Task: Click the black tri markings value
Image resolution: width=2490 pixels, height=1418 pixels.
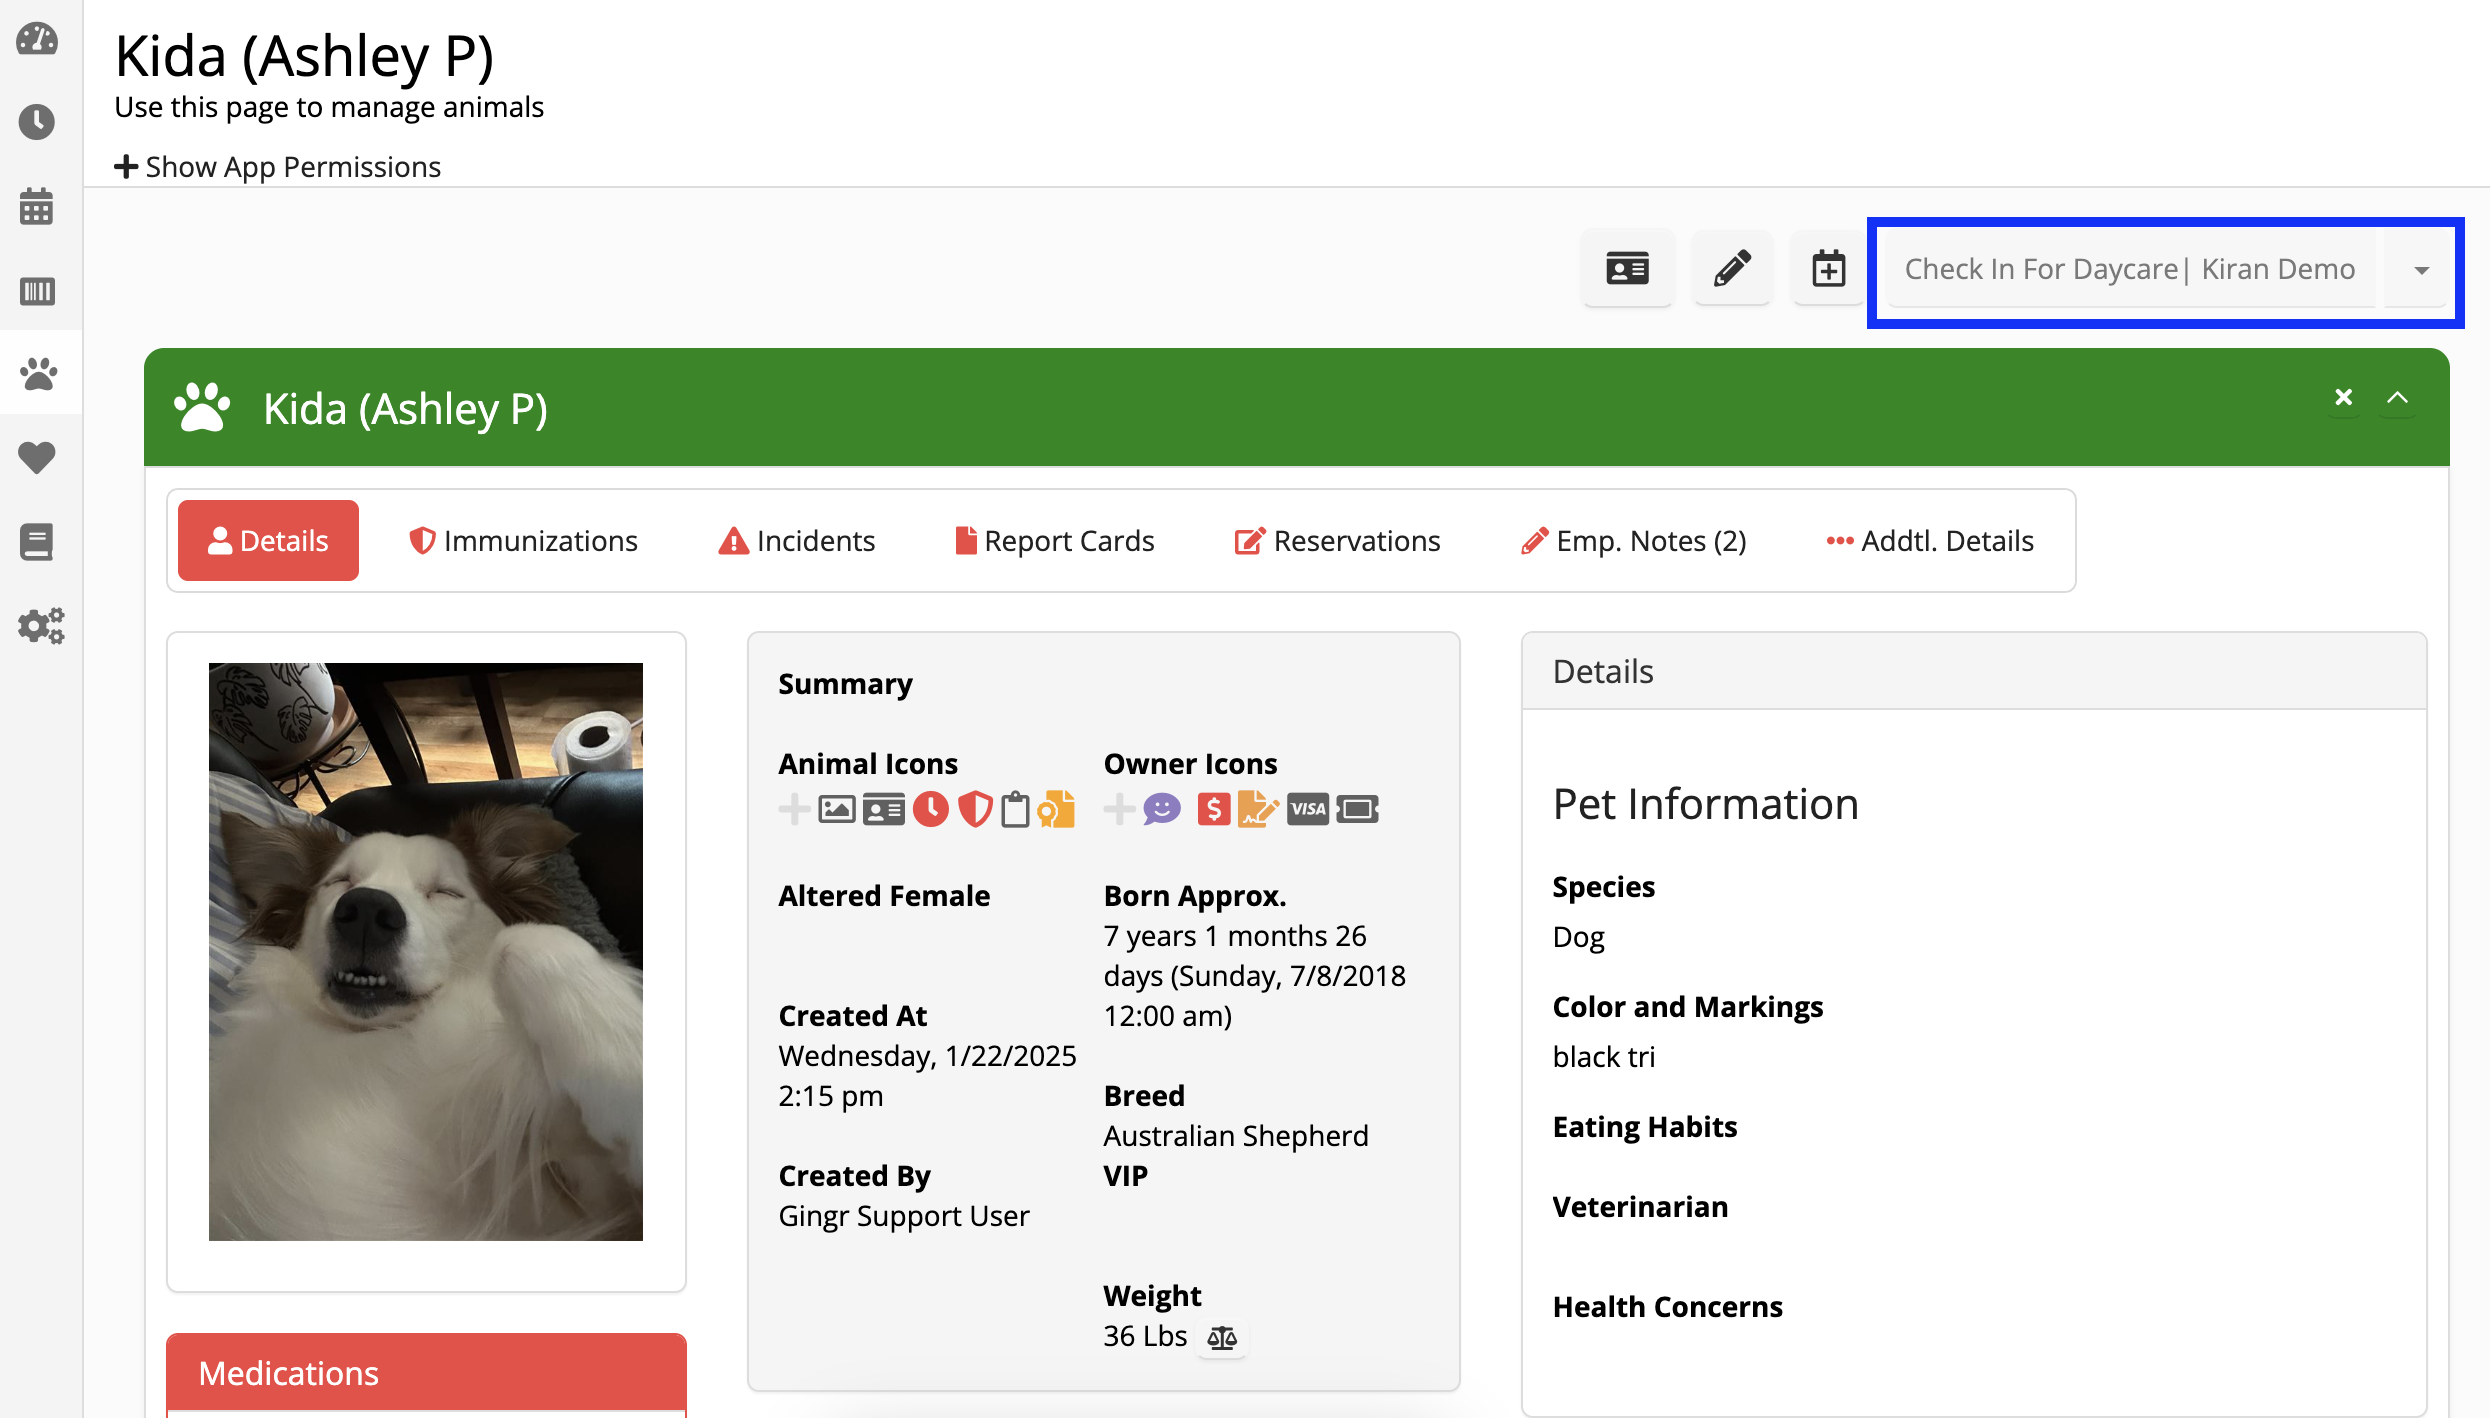Action: (1604, 1057)
